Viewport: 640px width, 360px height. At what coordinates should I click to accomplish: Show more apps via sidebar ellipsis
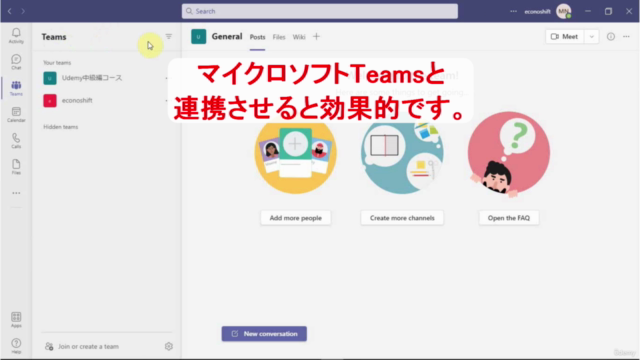pos(16,193)
